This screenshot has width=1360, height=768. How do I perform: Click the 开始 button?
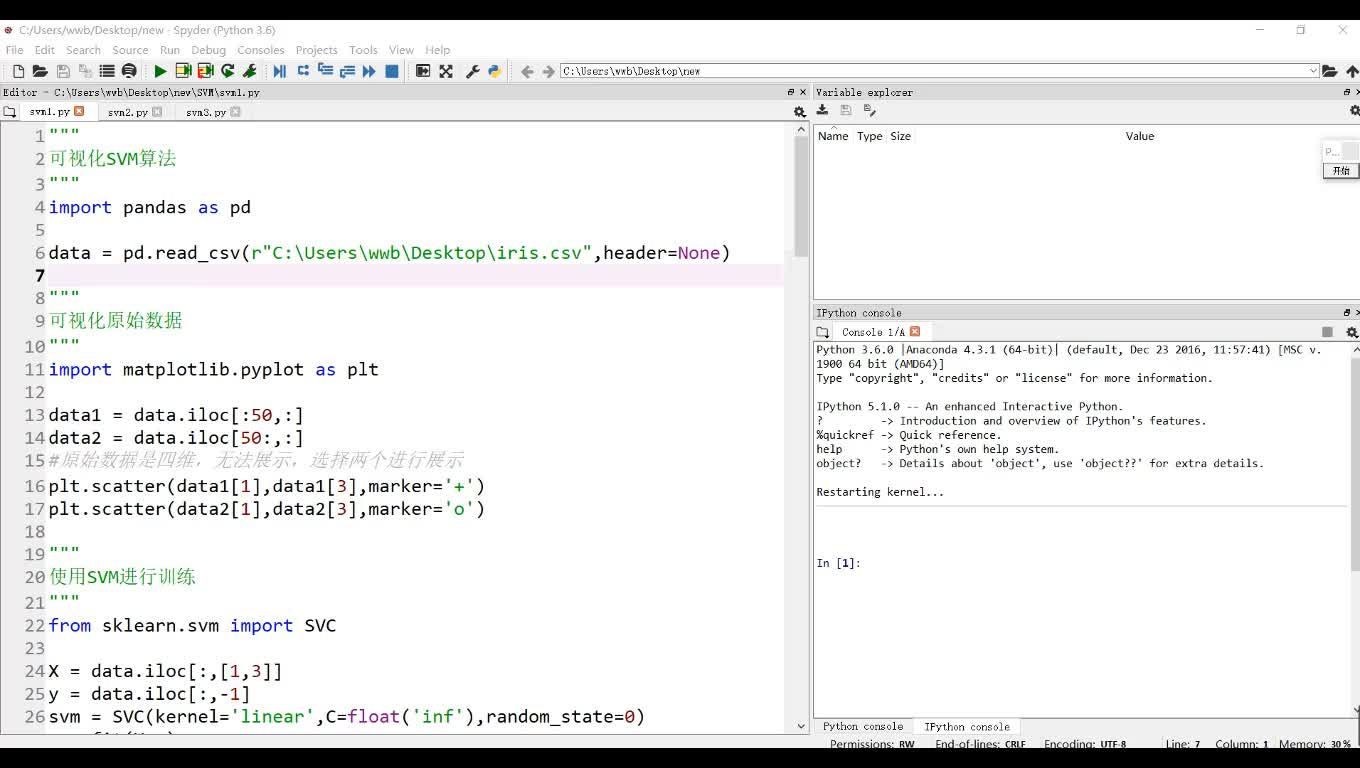1341,171
